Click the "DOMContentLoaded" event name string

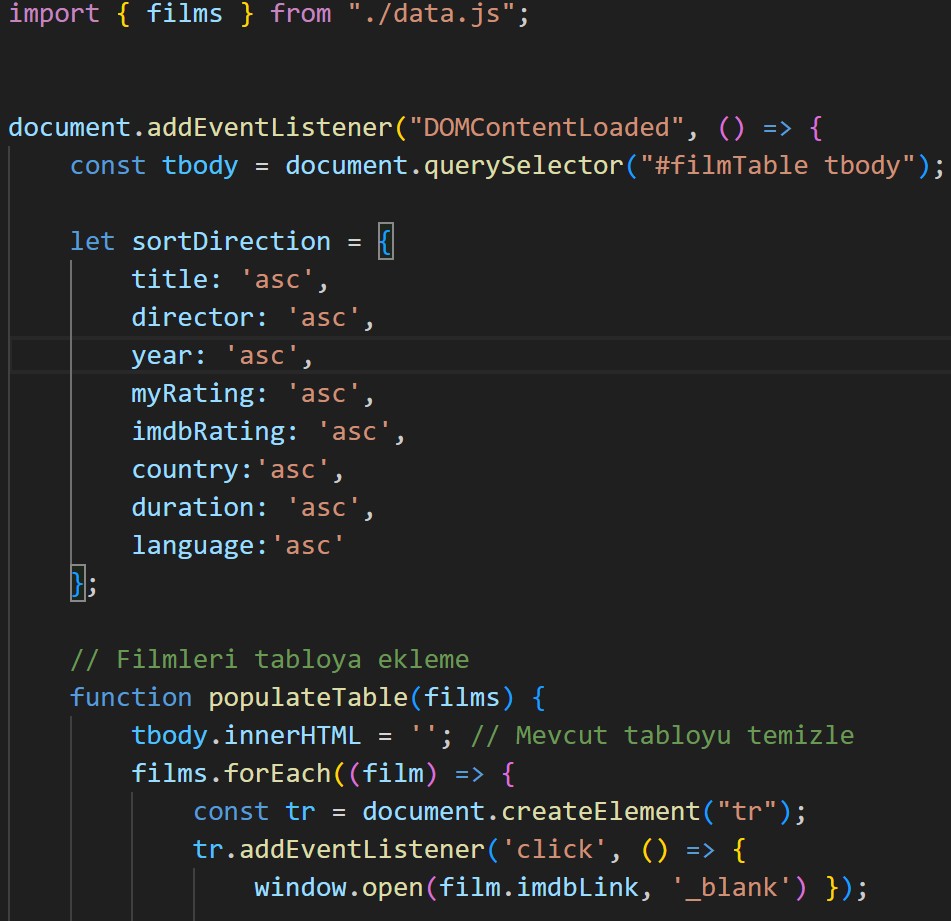click(546, 128)
